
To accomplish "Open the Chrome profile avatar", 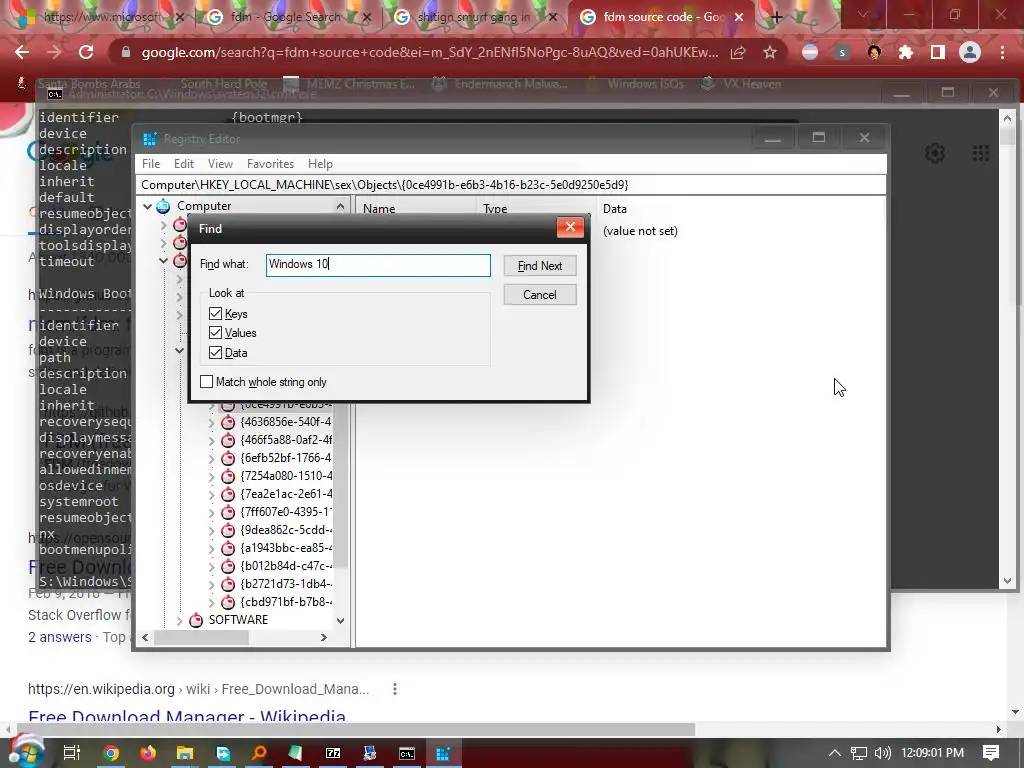I will point(970,52).
